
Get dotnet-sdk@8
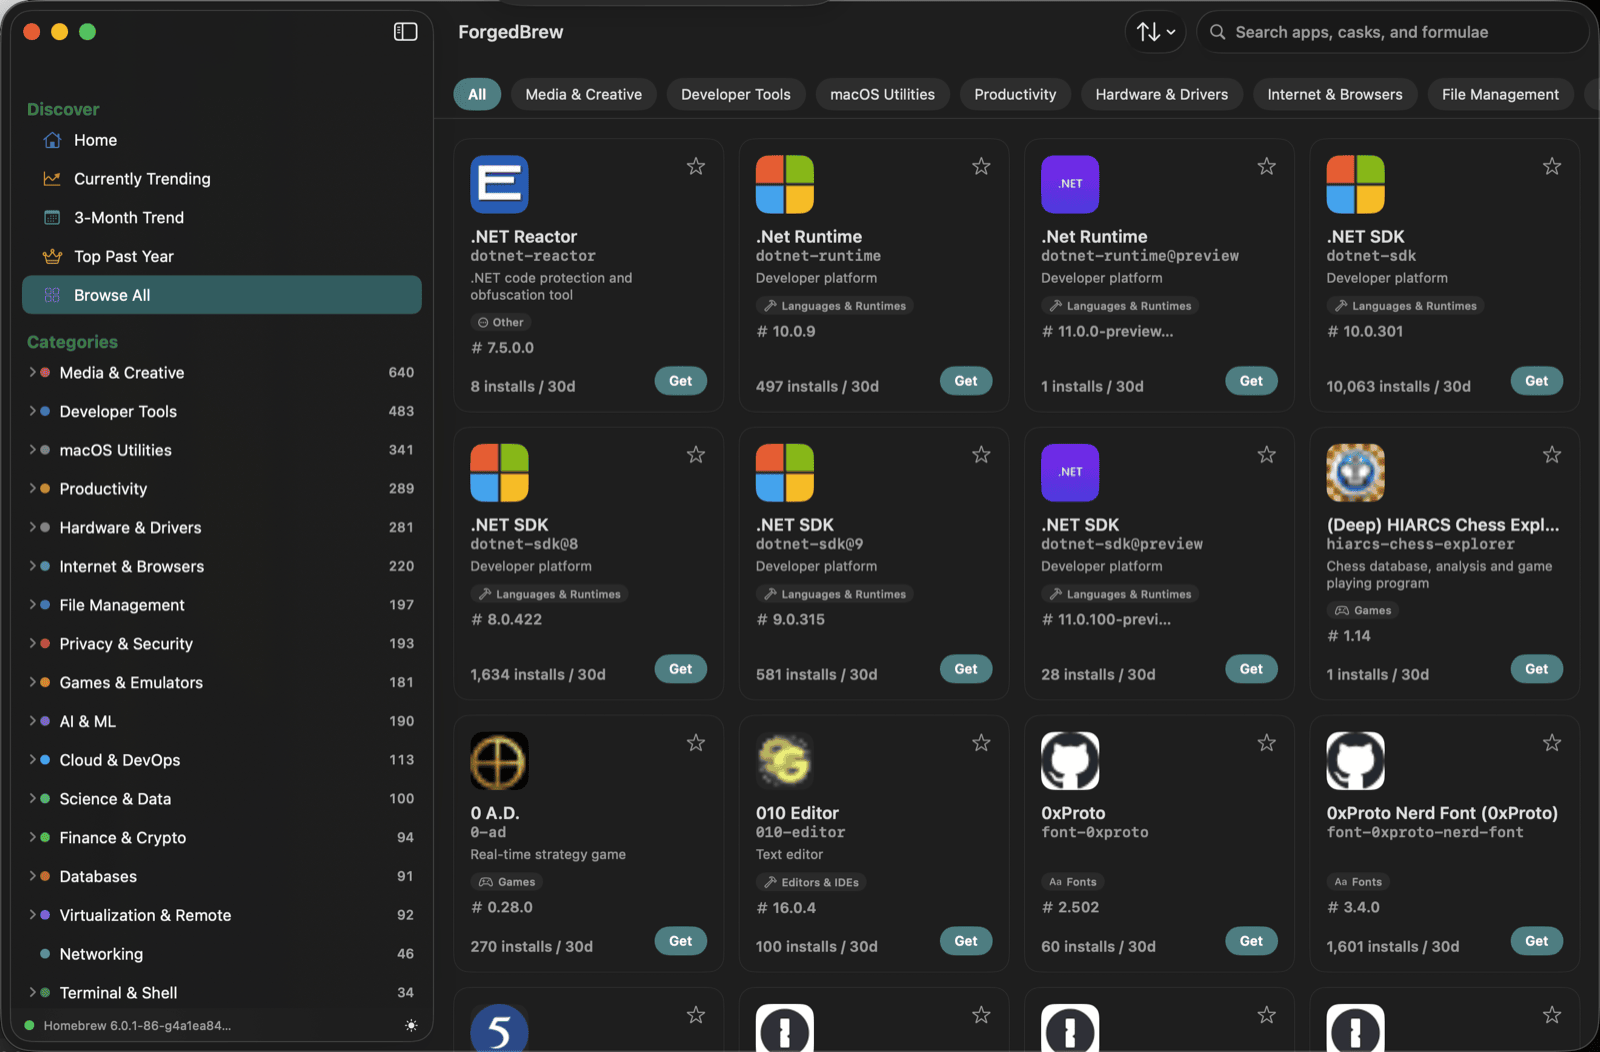coord(681,669)
